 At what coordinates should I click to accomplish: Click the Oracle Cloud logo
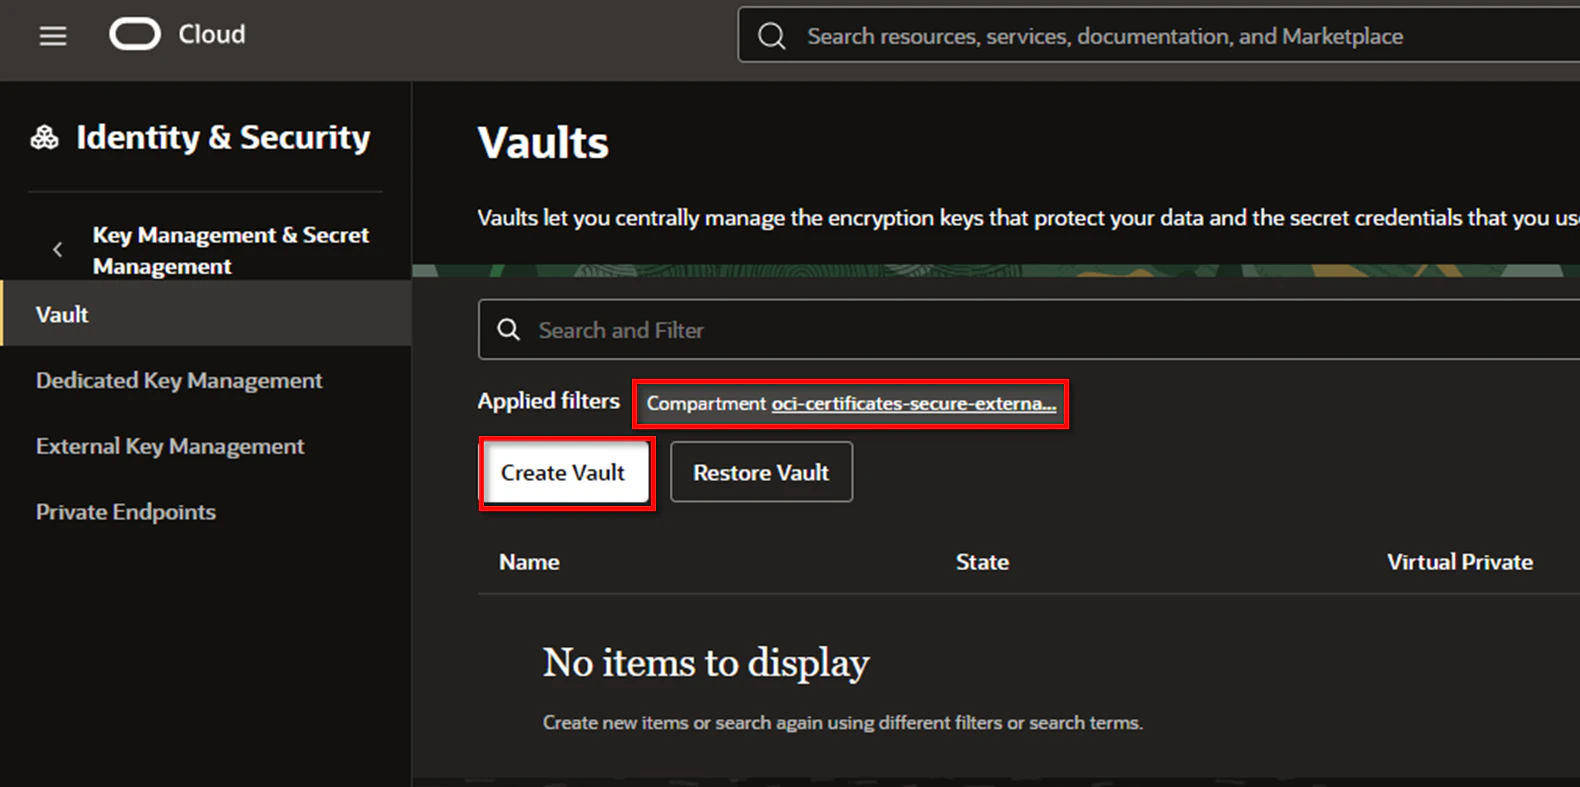pos(135,35)
